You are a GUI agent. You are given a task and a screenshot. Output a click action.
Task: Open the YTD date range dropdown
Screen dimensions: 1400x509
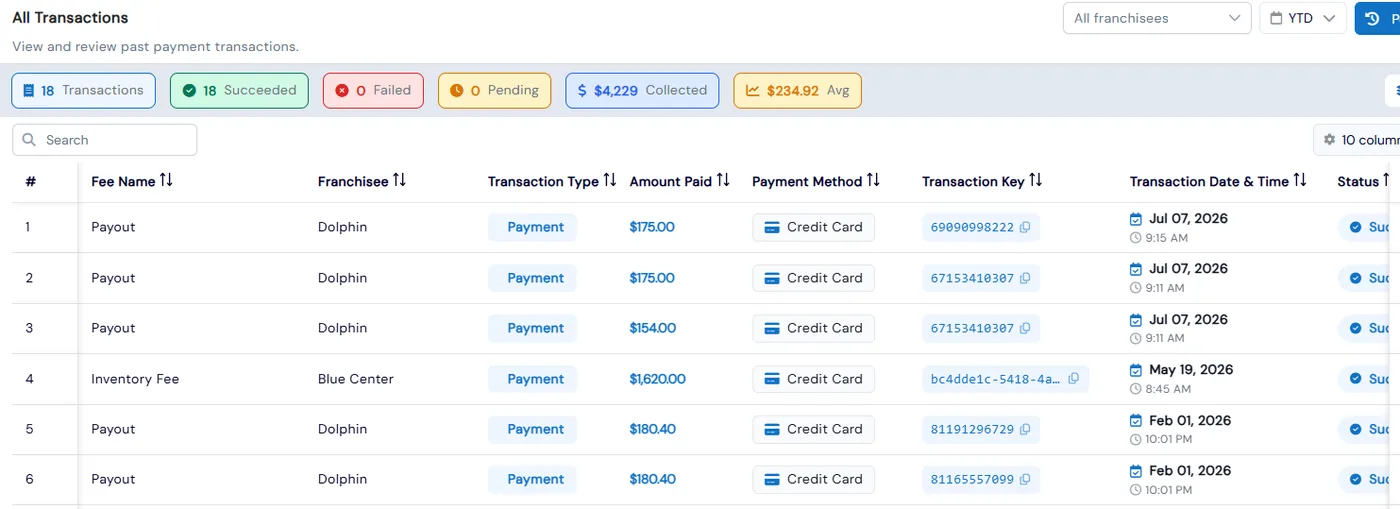1303,18
